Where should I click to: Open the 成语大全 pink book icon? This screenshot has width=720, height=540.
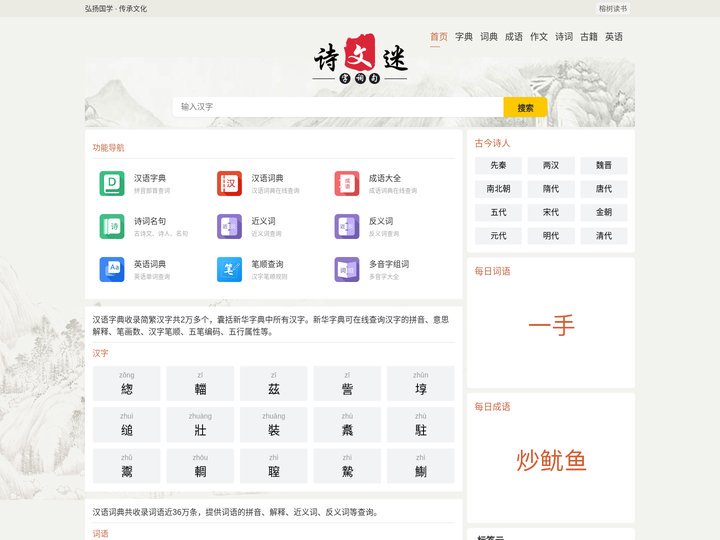point(347,183)
